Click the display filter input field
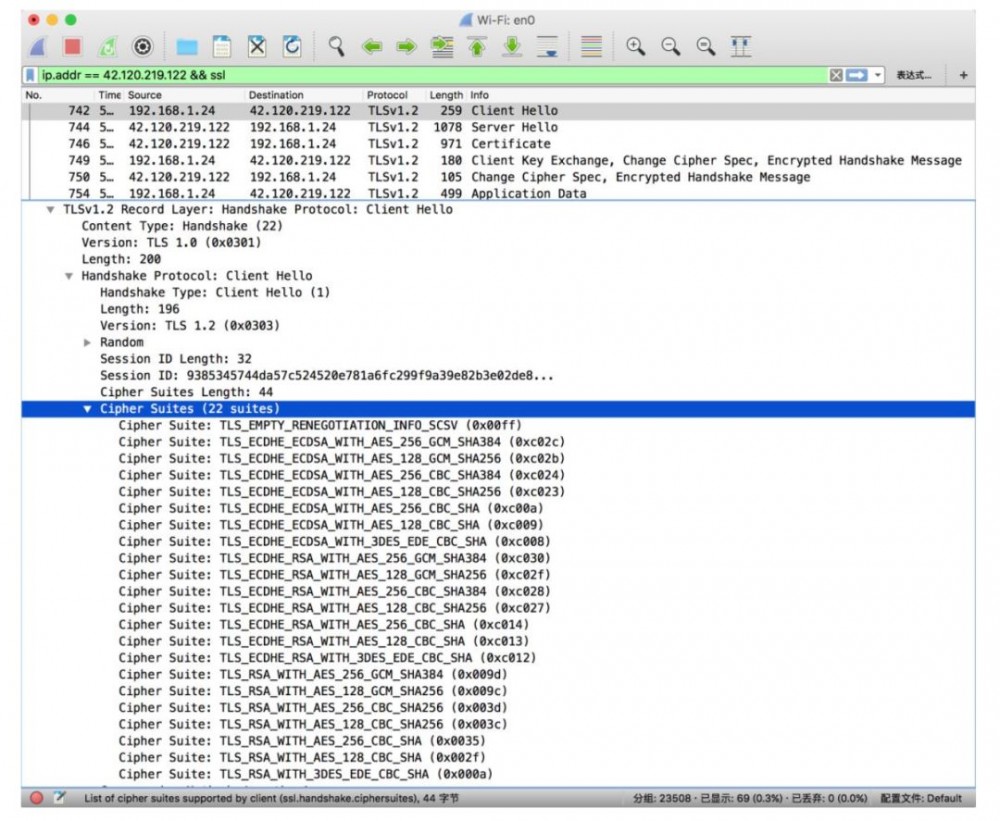This screenshot has width=1000, height=821. click(x=400, y=75)
